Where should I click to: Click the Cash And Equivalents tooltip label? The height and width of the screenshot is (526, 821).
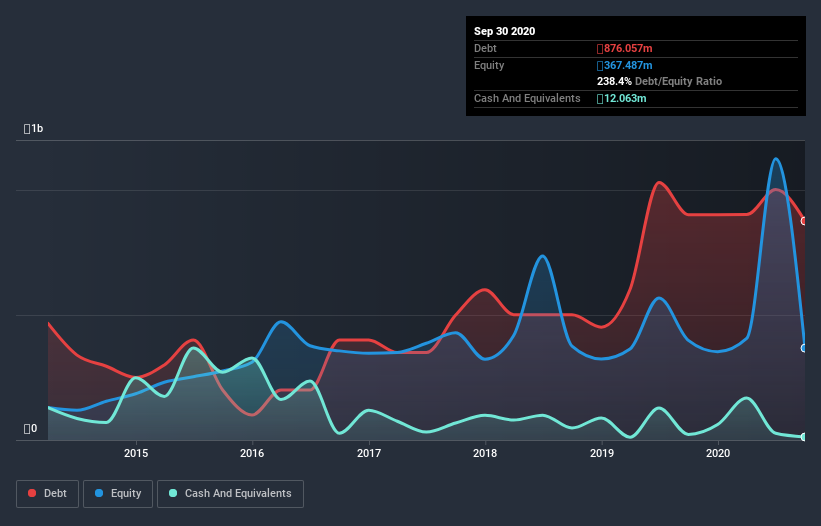[x=527, y=98]
